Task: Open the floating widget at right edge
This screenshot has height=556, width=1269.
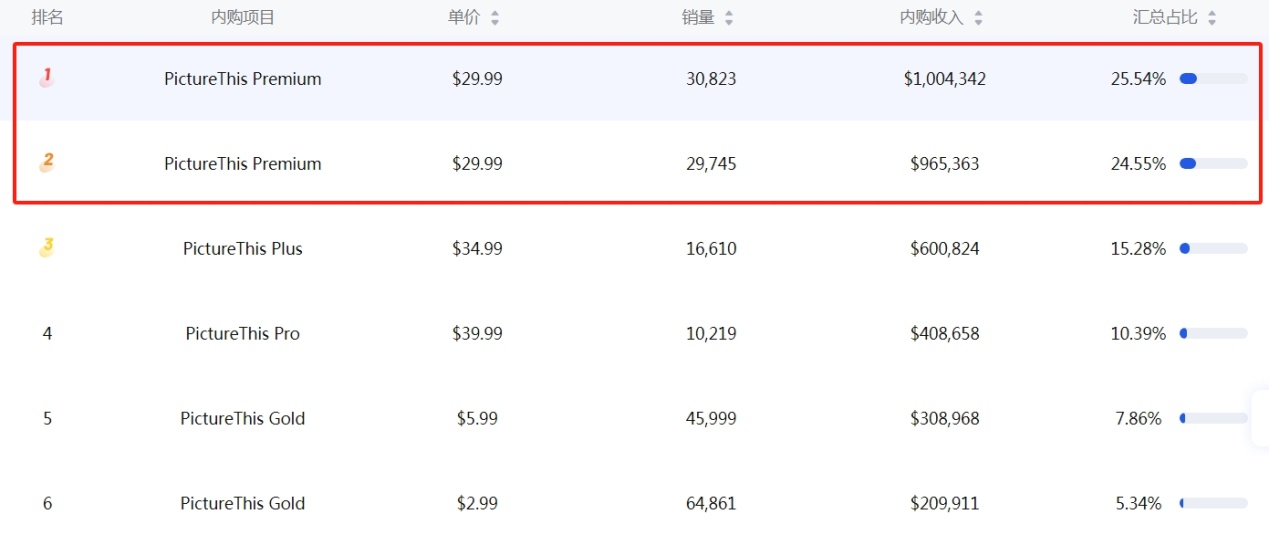Action: 1259,418
